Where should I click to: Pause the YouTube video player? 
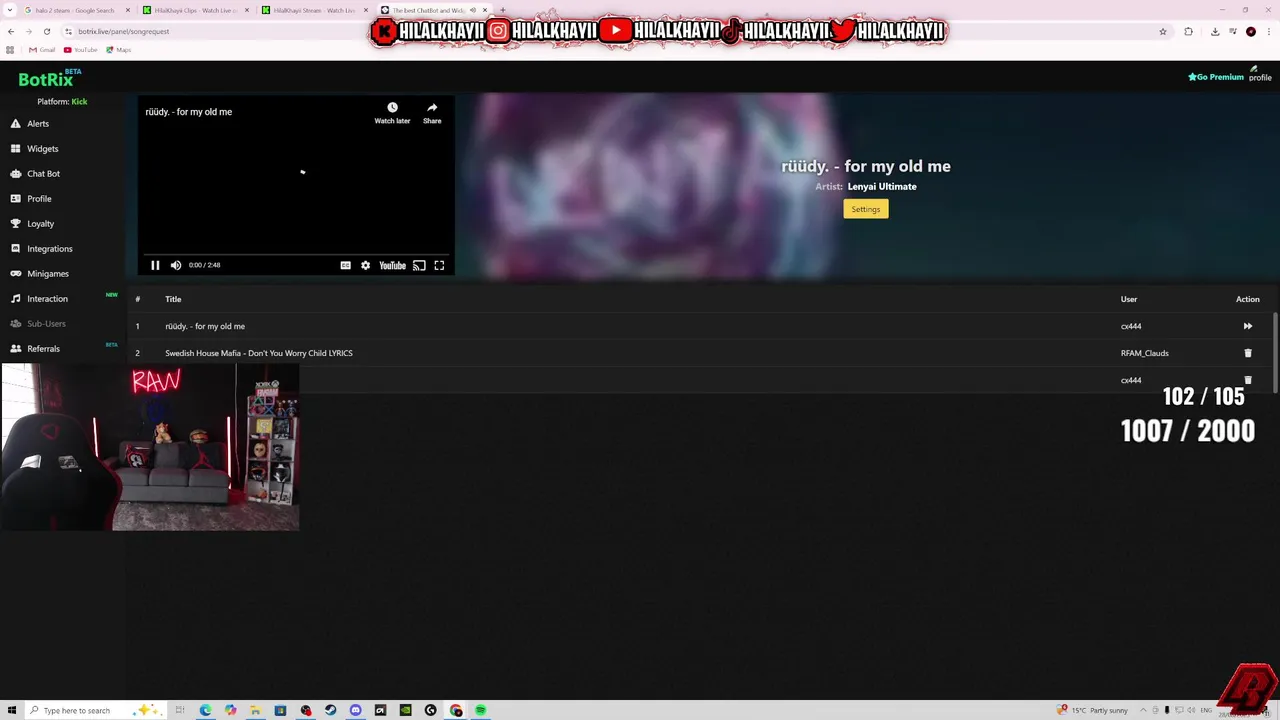(155, 265)
